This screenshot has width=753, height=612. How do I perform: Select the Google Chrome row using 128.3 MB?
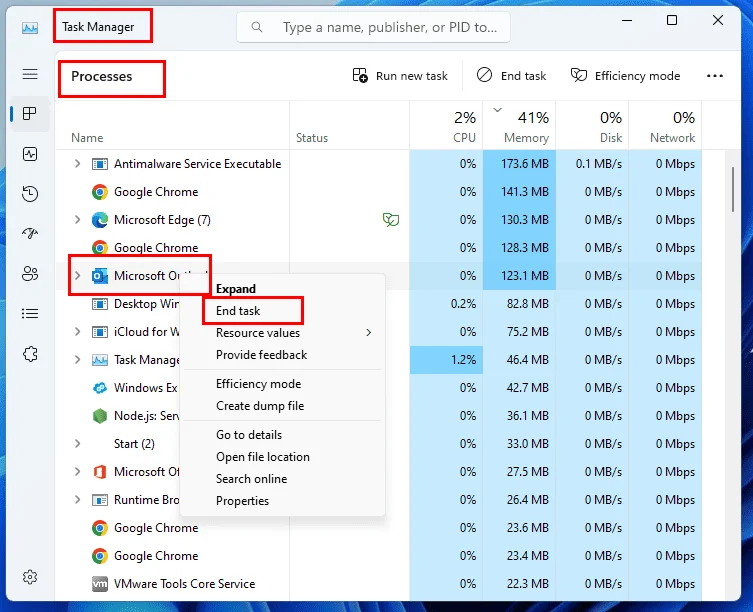[378, 248]
